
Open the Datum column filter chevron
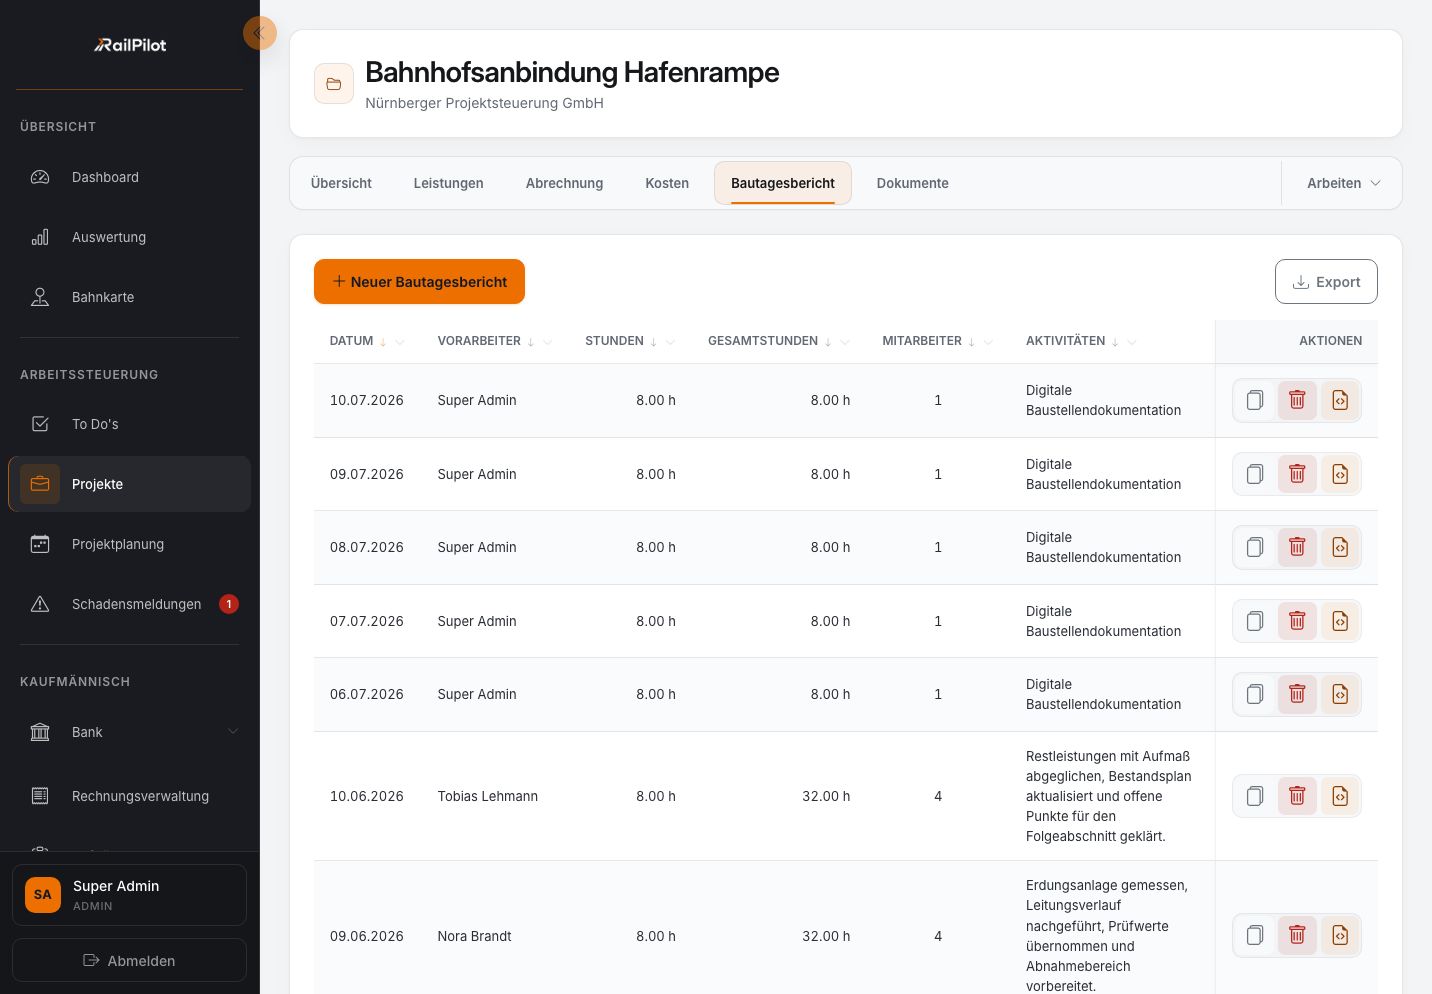[400, 342]
